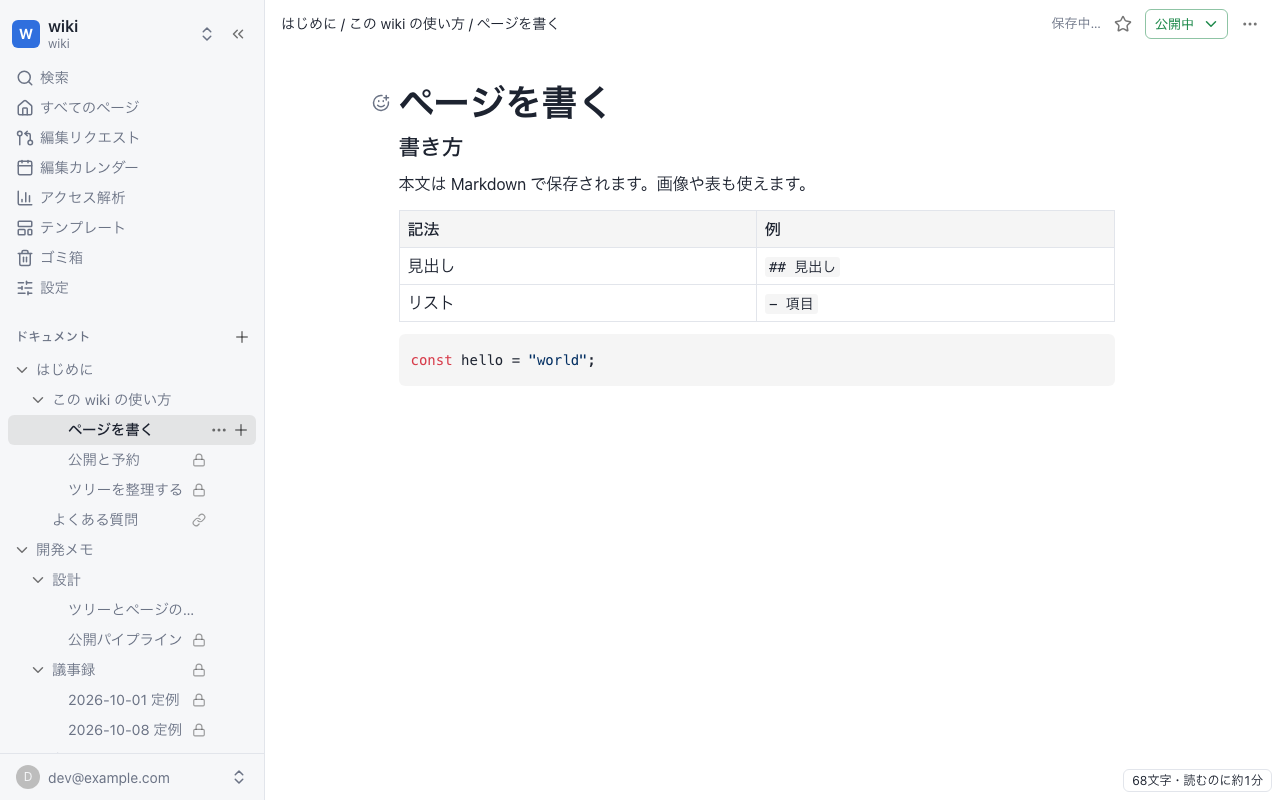The image size is (1280, 800).
Task: Click the 設定 sliders icon
Action: (x=25, y=287)
